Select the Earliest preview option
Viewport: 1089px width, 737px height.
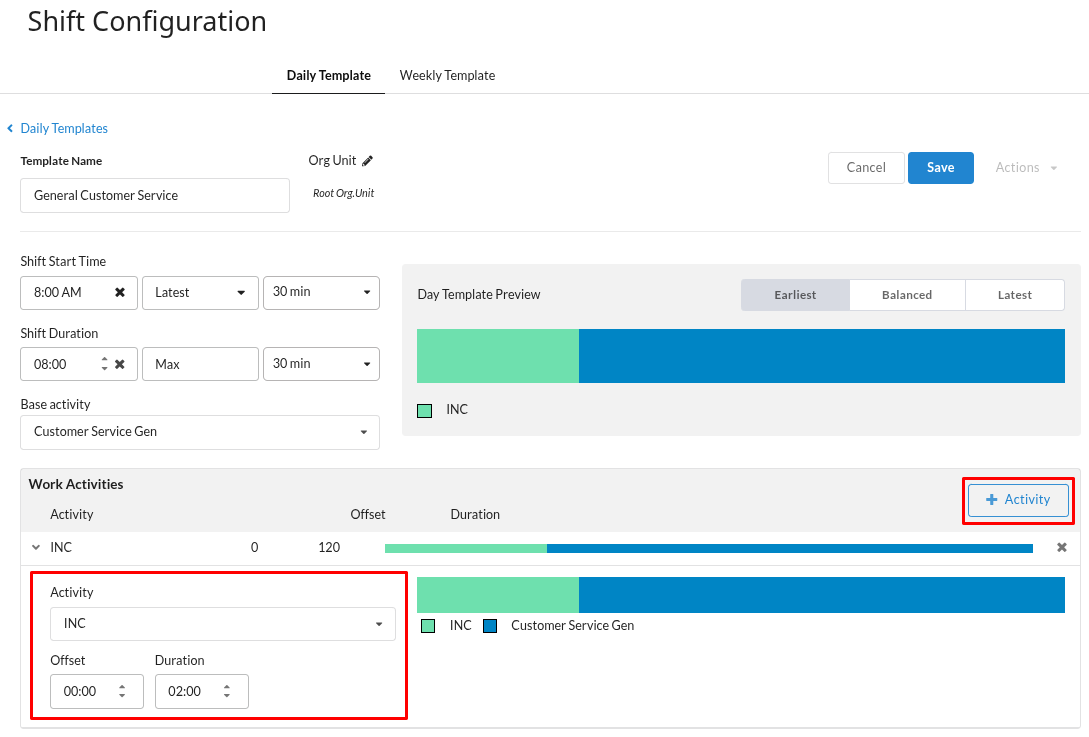795,295
